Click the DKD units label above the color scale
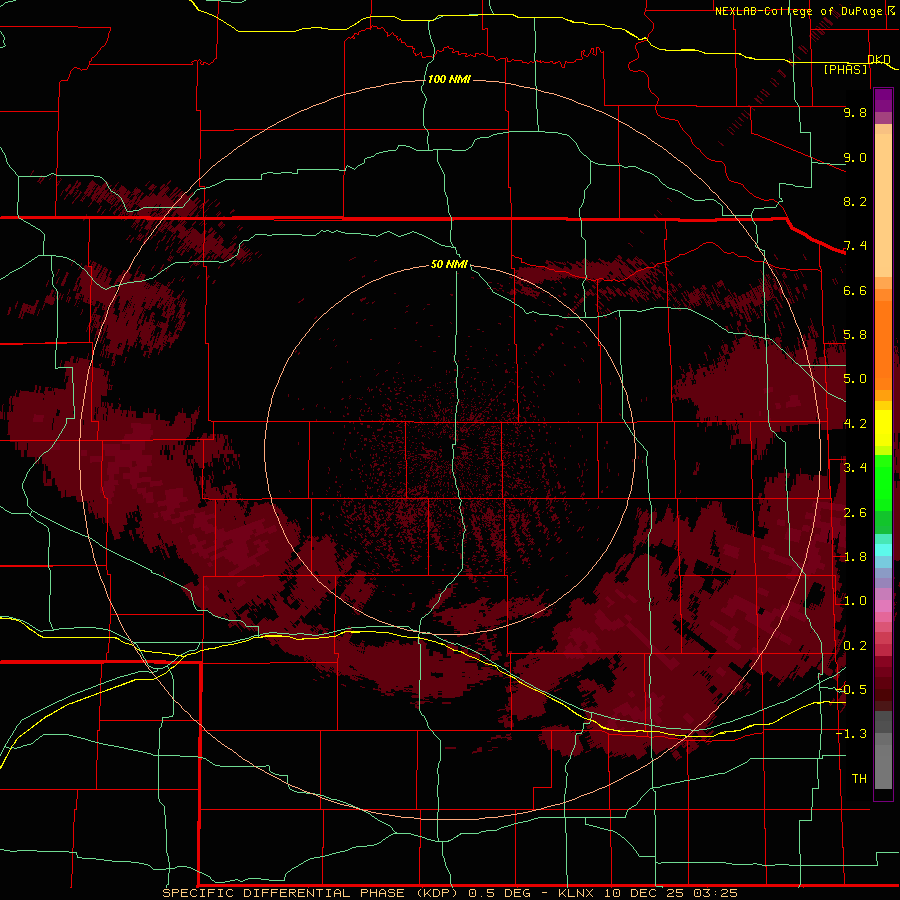 click(879, 59)
